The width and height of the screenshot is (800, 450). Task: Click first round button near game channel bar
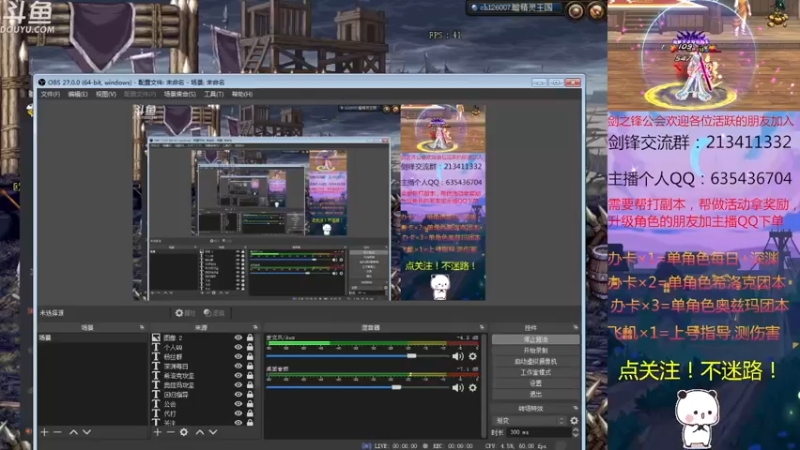click(576, 11)
